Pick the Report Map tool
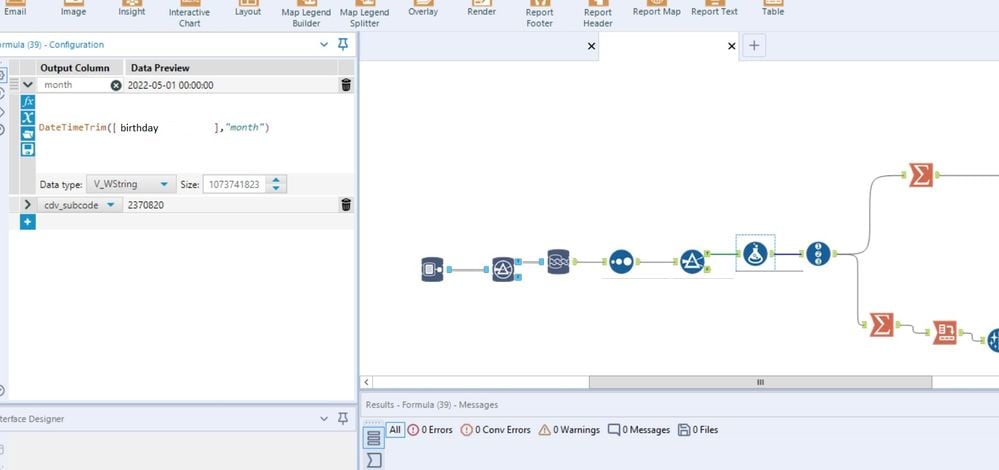This screenshot has width=999, height=470. (x=656, y=8)
